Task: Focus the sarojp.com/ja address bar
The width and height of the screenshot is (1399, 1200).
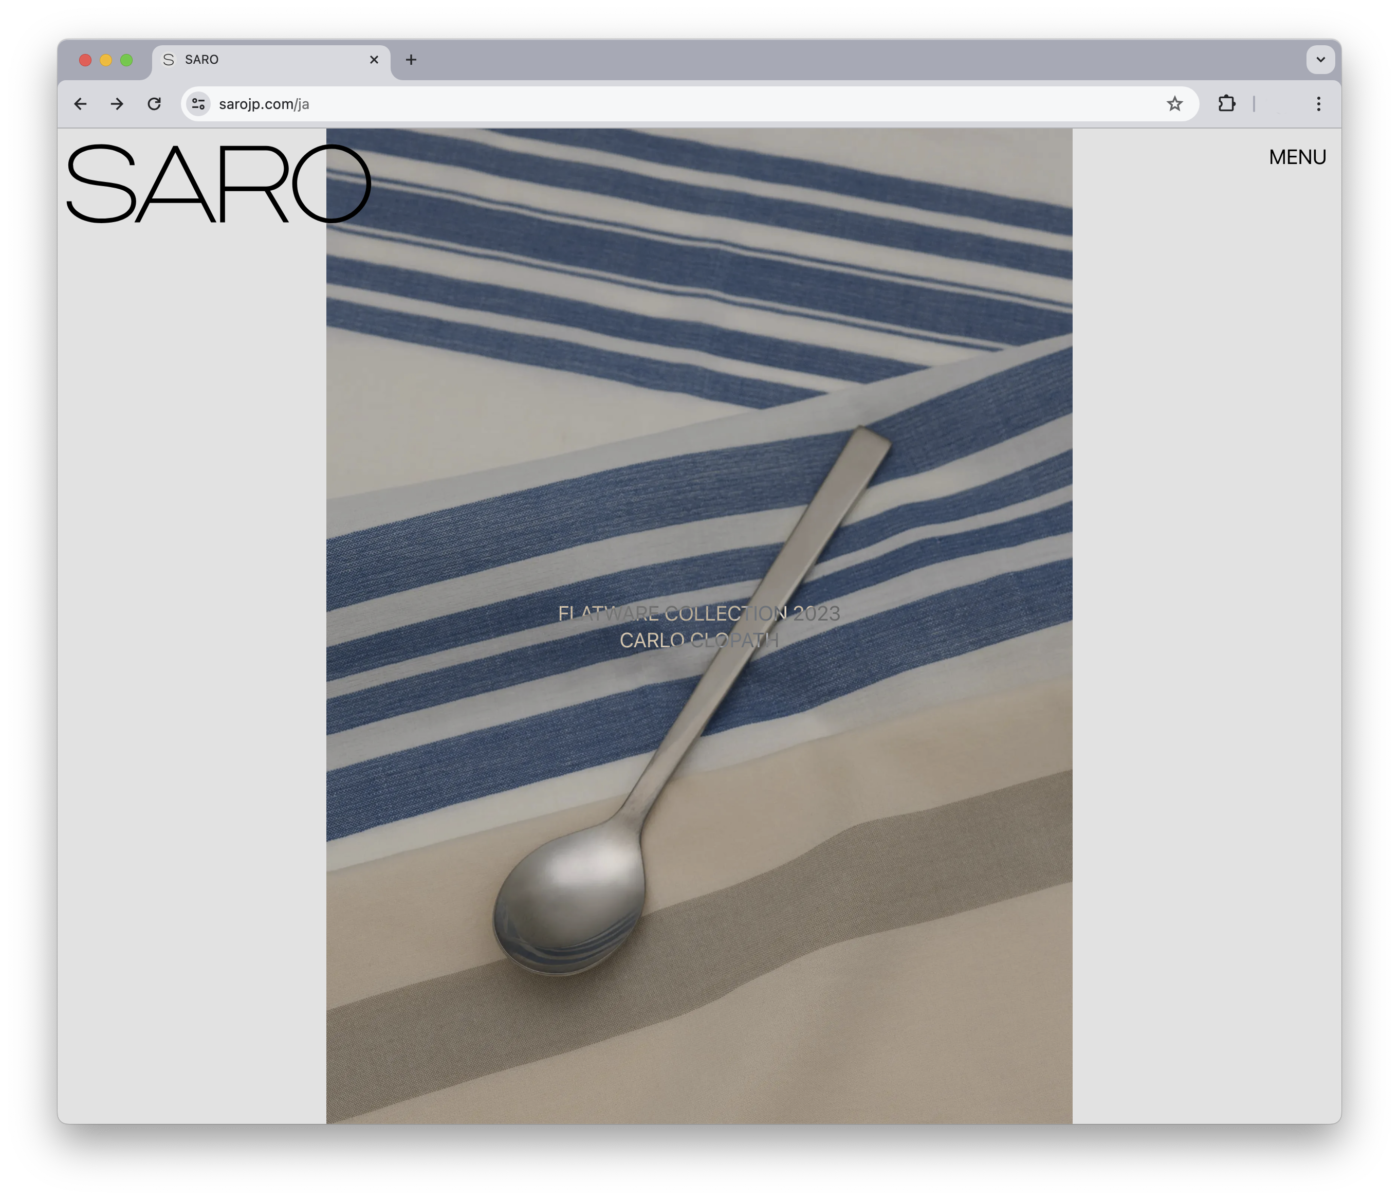Action: (680, 104)
